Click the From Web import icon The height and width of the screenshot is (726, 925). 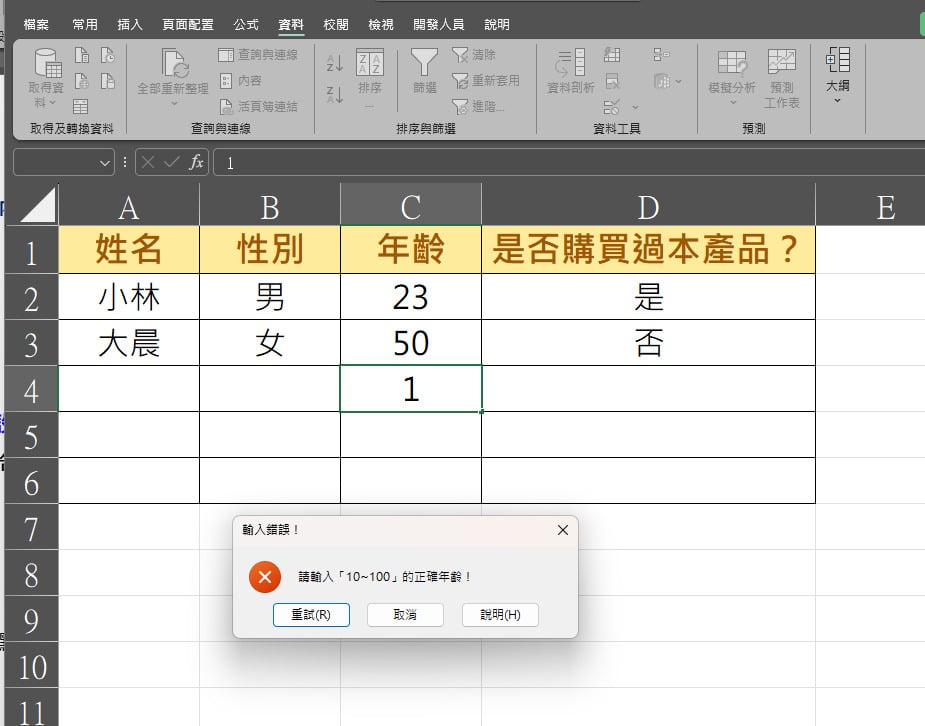pos(81,81)
